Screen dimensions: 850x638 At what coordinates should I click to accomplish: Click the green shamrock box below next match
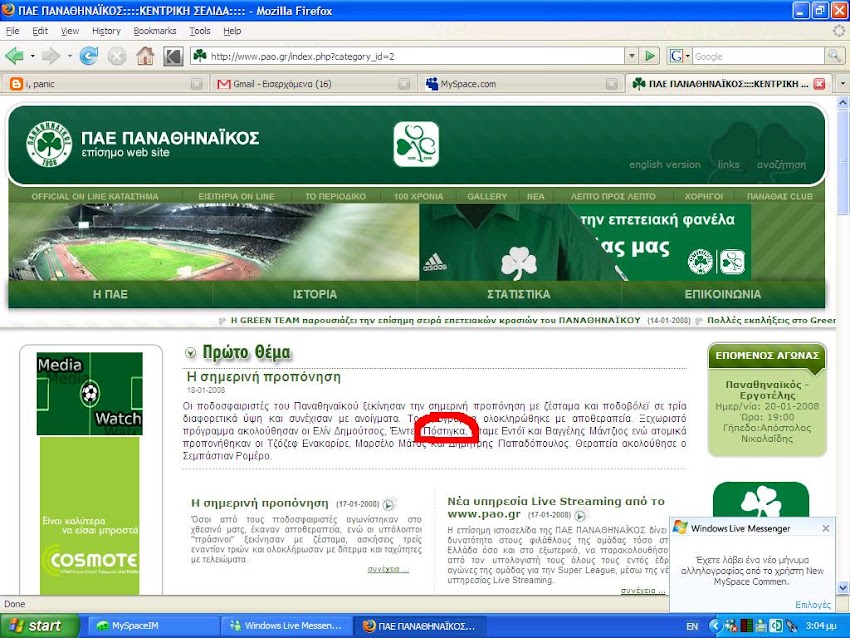point(761,500)
